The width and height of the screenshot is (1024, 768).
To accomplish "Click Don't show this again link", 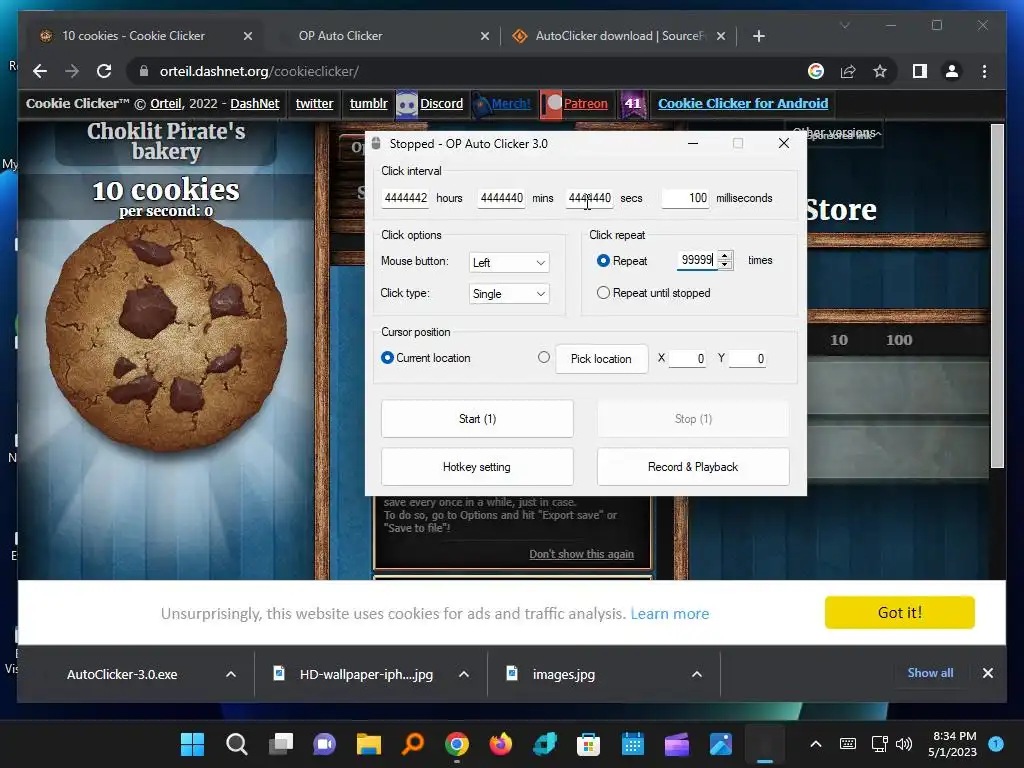I will click(x=581, y=554).
